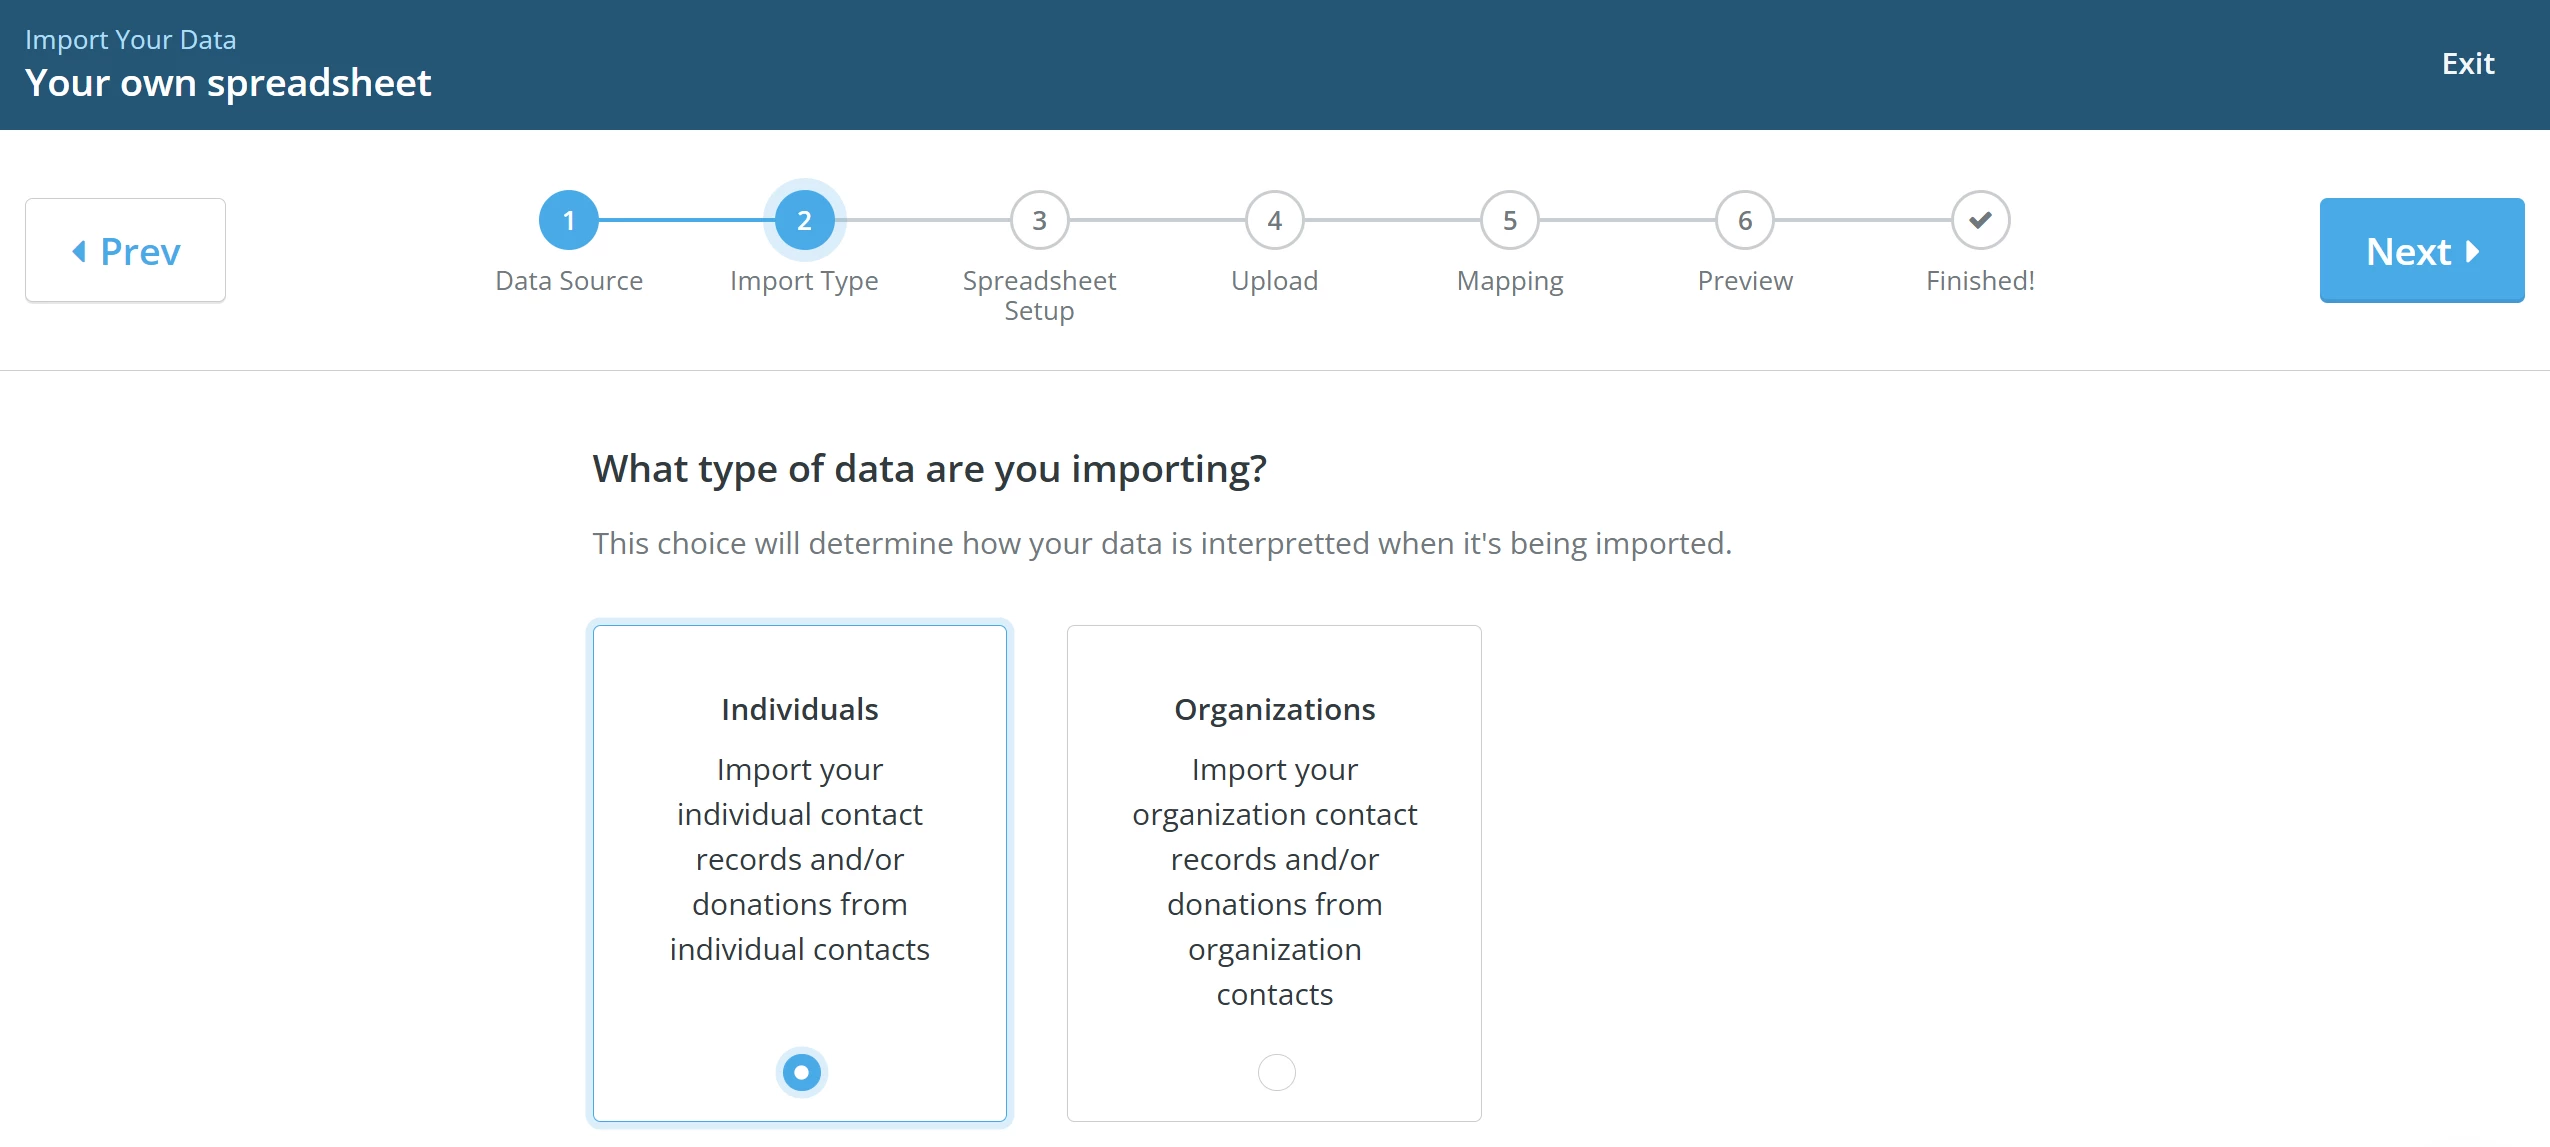The height and width of the screenshot is (1147, 2550).
Task: Enable importing organization contact records
Action: tap(1273, 1072)
